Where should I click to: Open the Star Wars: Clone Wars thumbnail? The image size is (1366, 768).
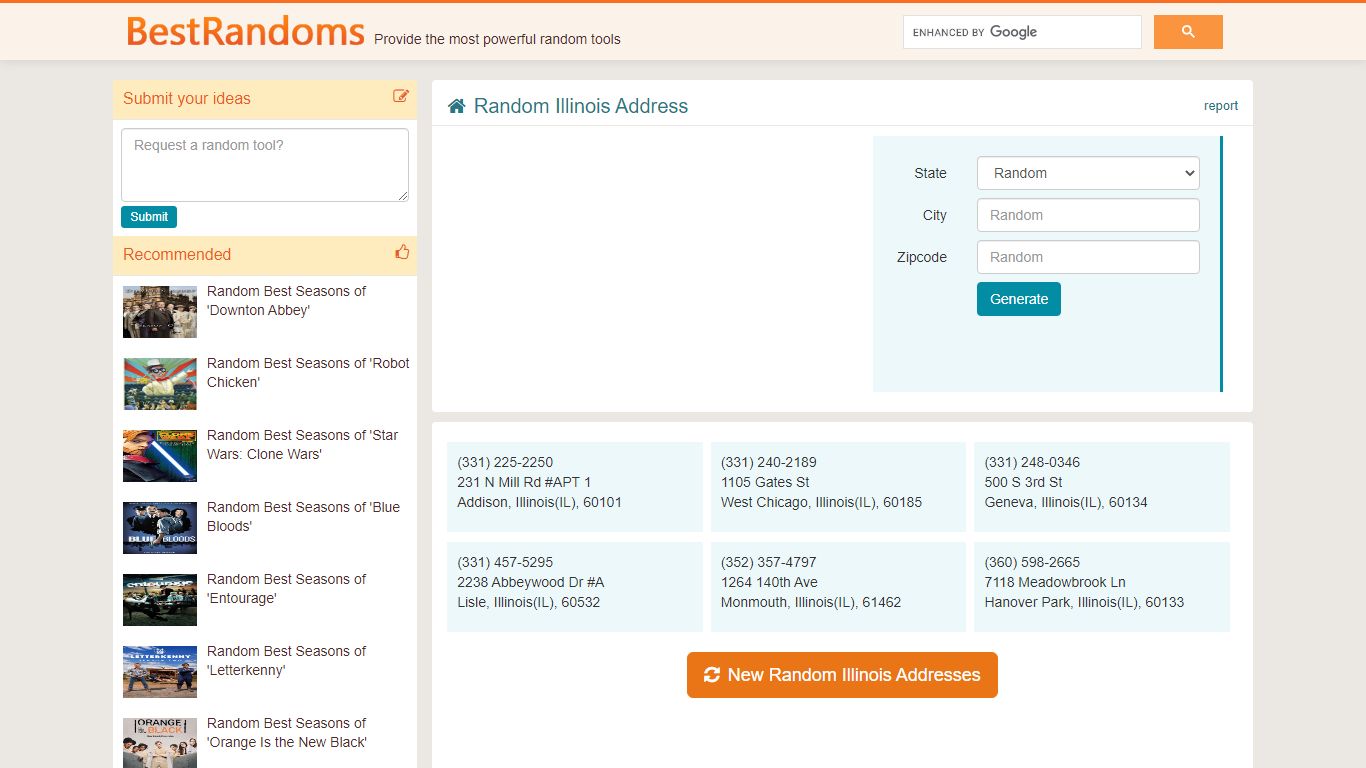click(x=160, y=456)
